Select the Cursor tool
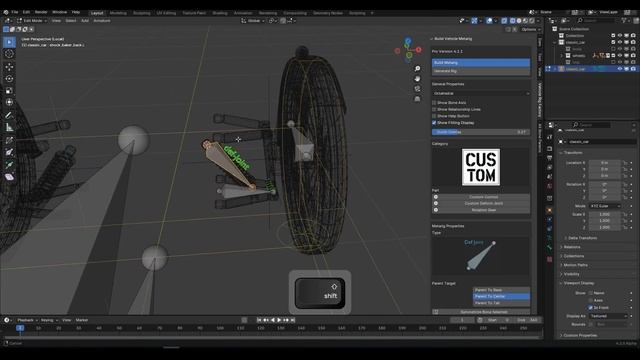 pyautogui.click(x=9, y=54)
